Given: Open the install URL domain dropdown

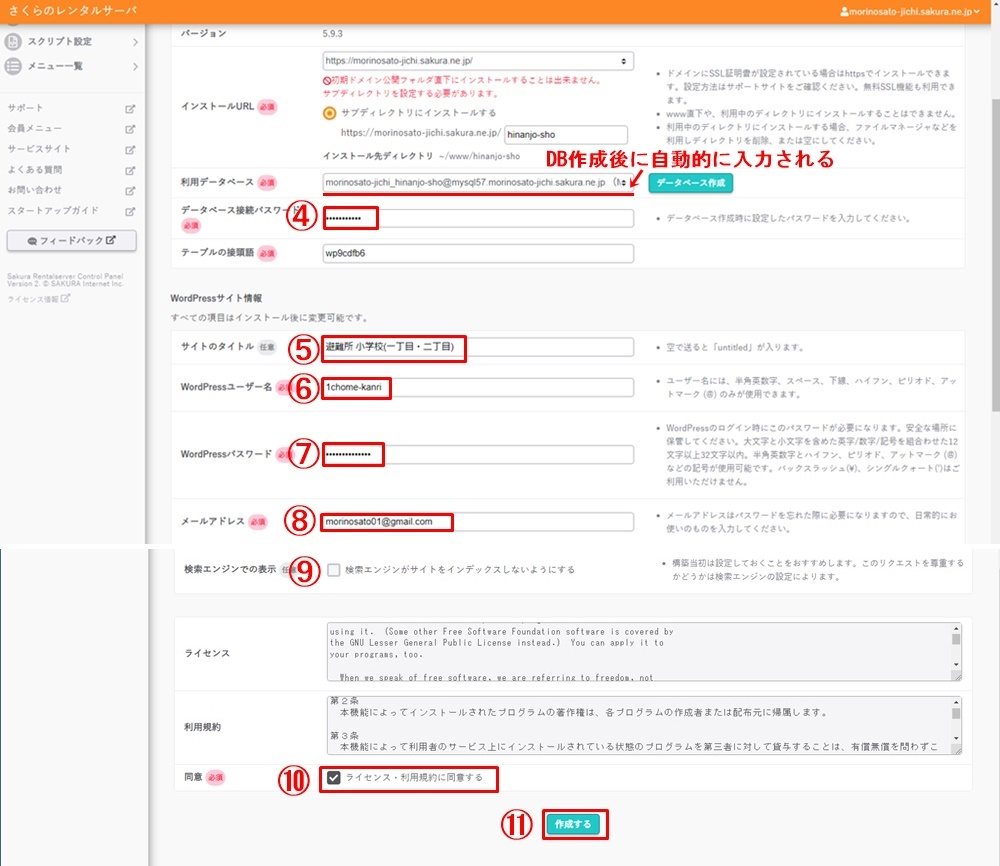Looking at the screenshot, I should pos(478,61).
